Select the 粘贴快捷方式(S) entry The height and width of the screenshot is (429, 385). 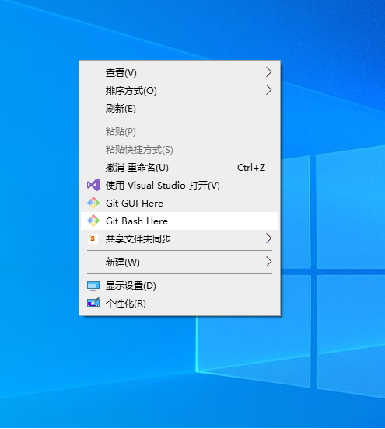pos(180,150)
